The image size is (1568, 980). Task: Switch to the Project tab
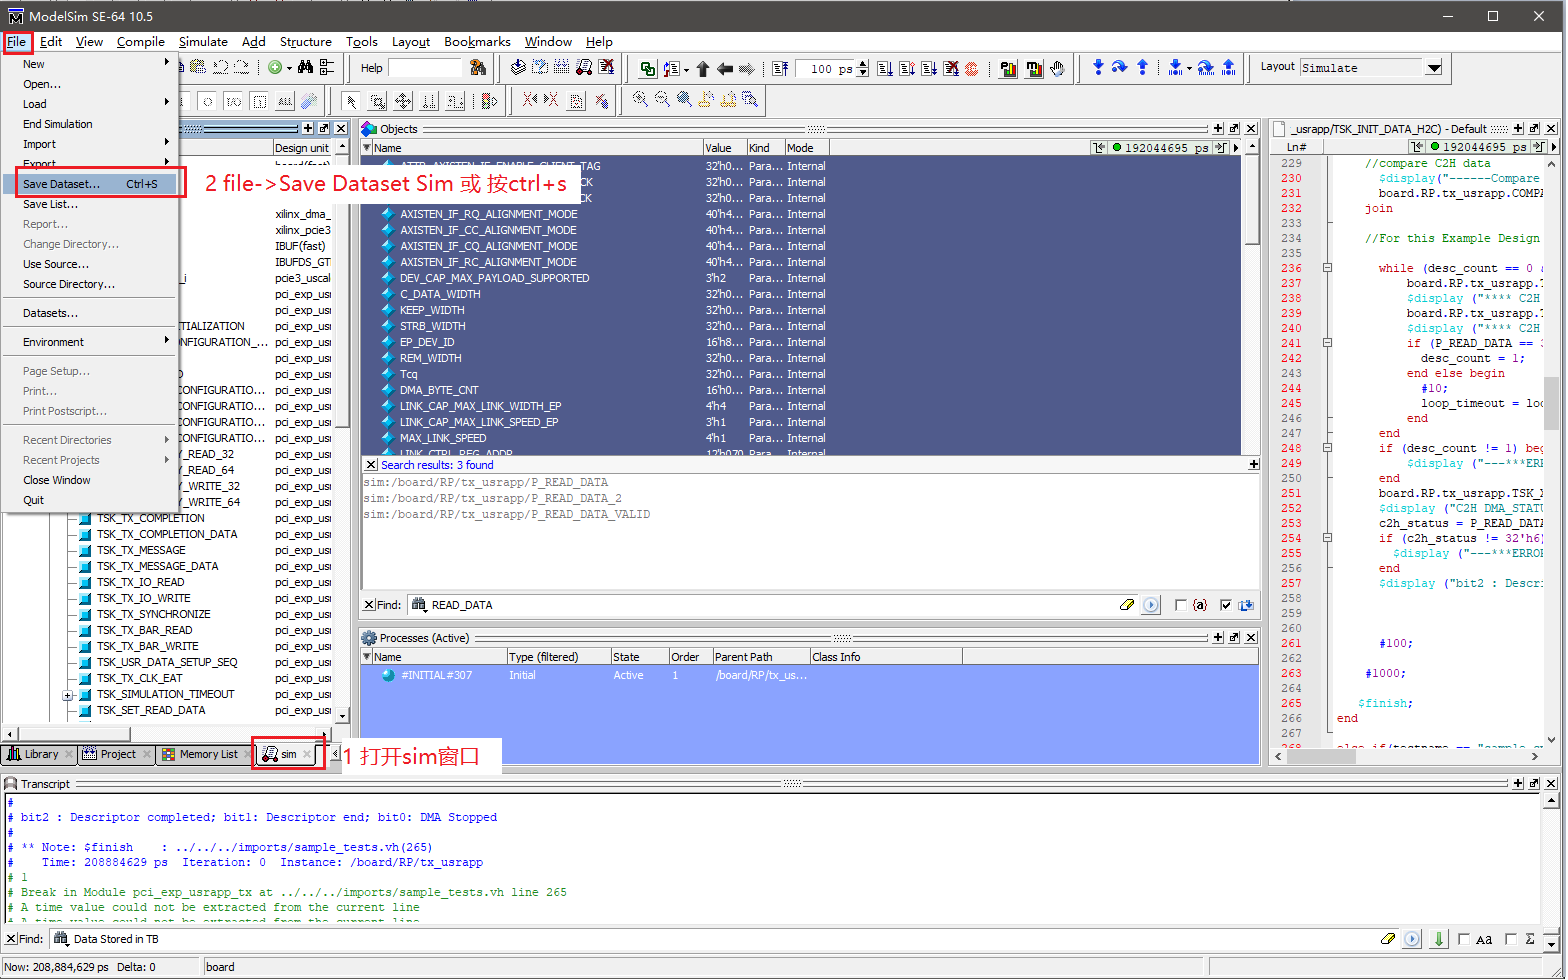pos(117,754)
